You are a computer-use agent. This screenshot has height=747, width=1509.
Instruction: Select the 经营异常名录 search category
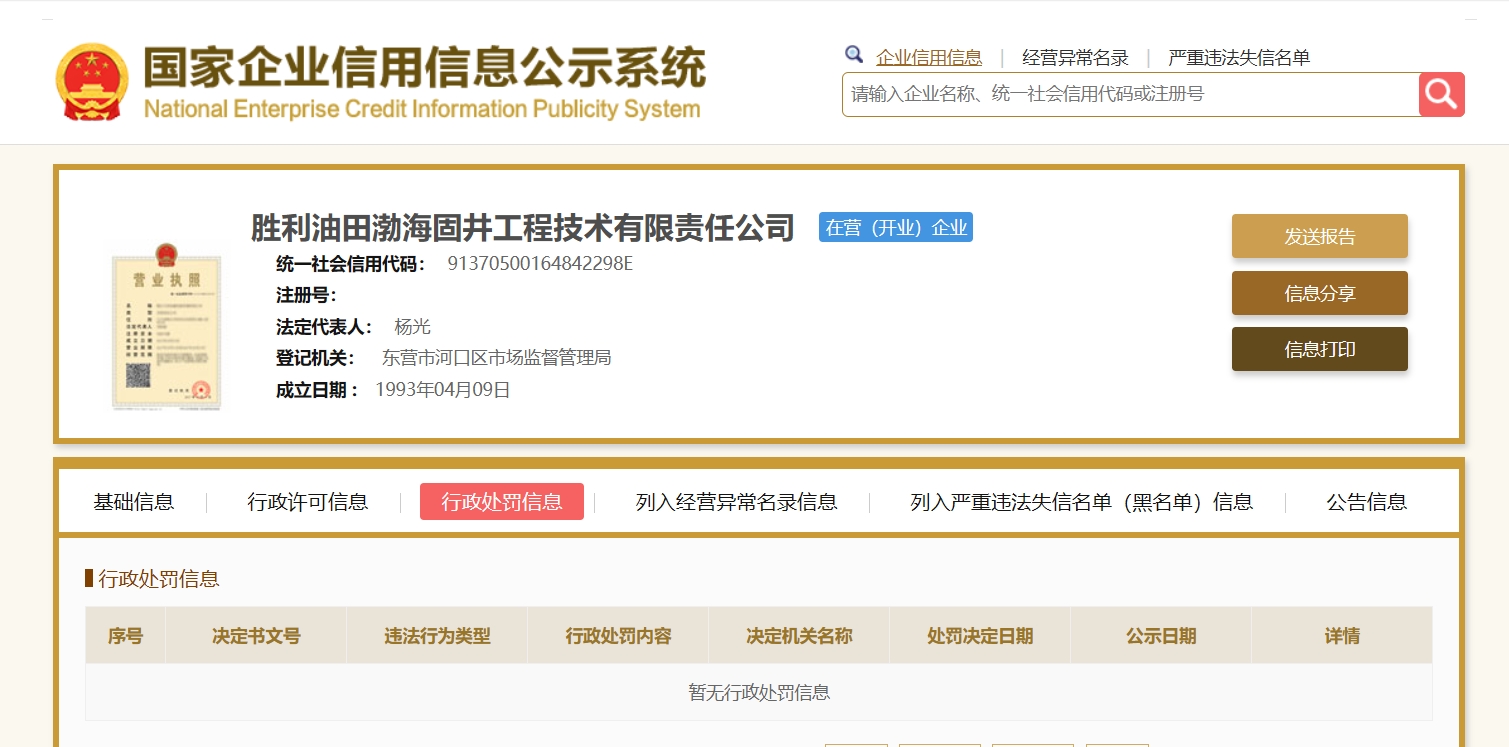click(1075, 58)
